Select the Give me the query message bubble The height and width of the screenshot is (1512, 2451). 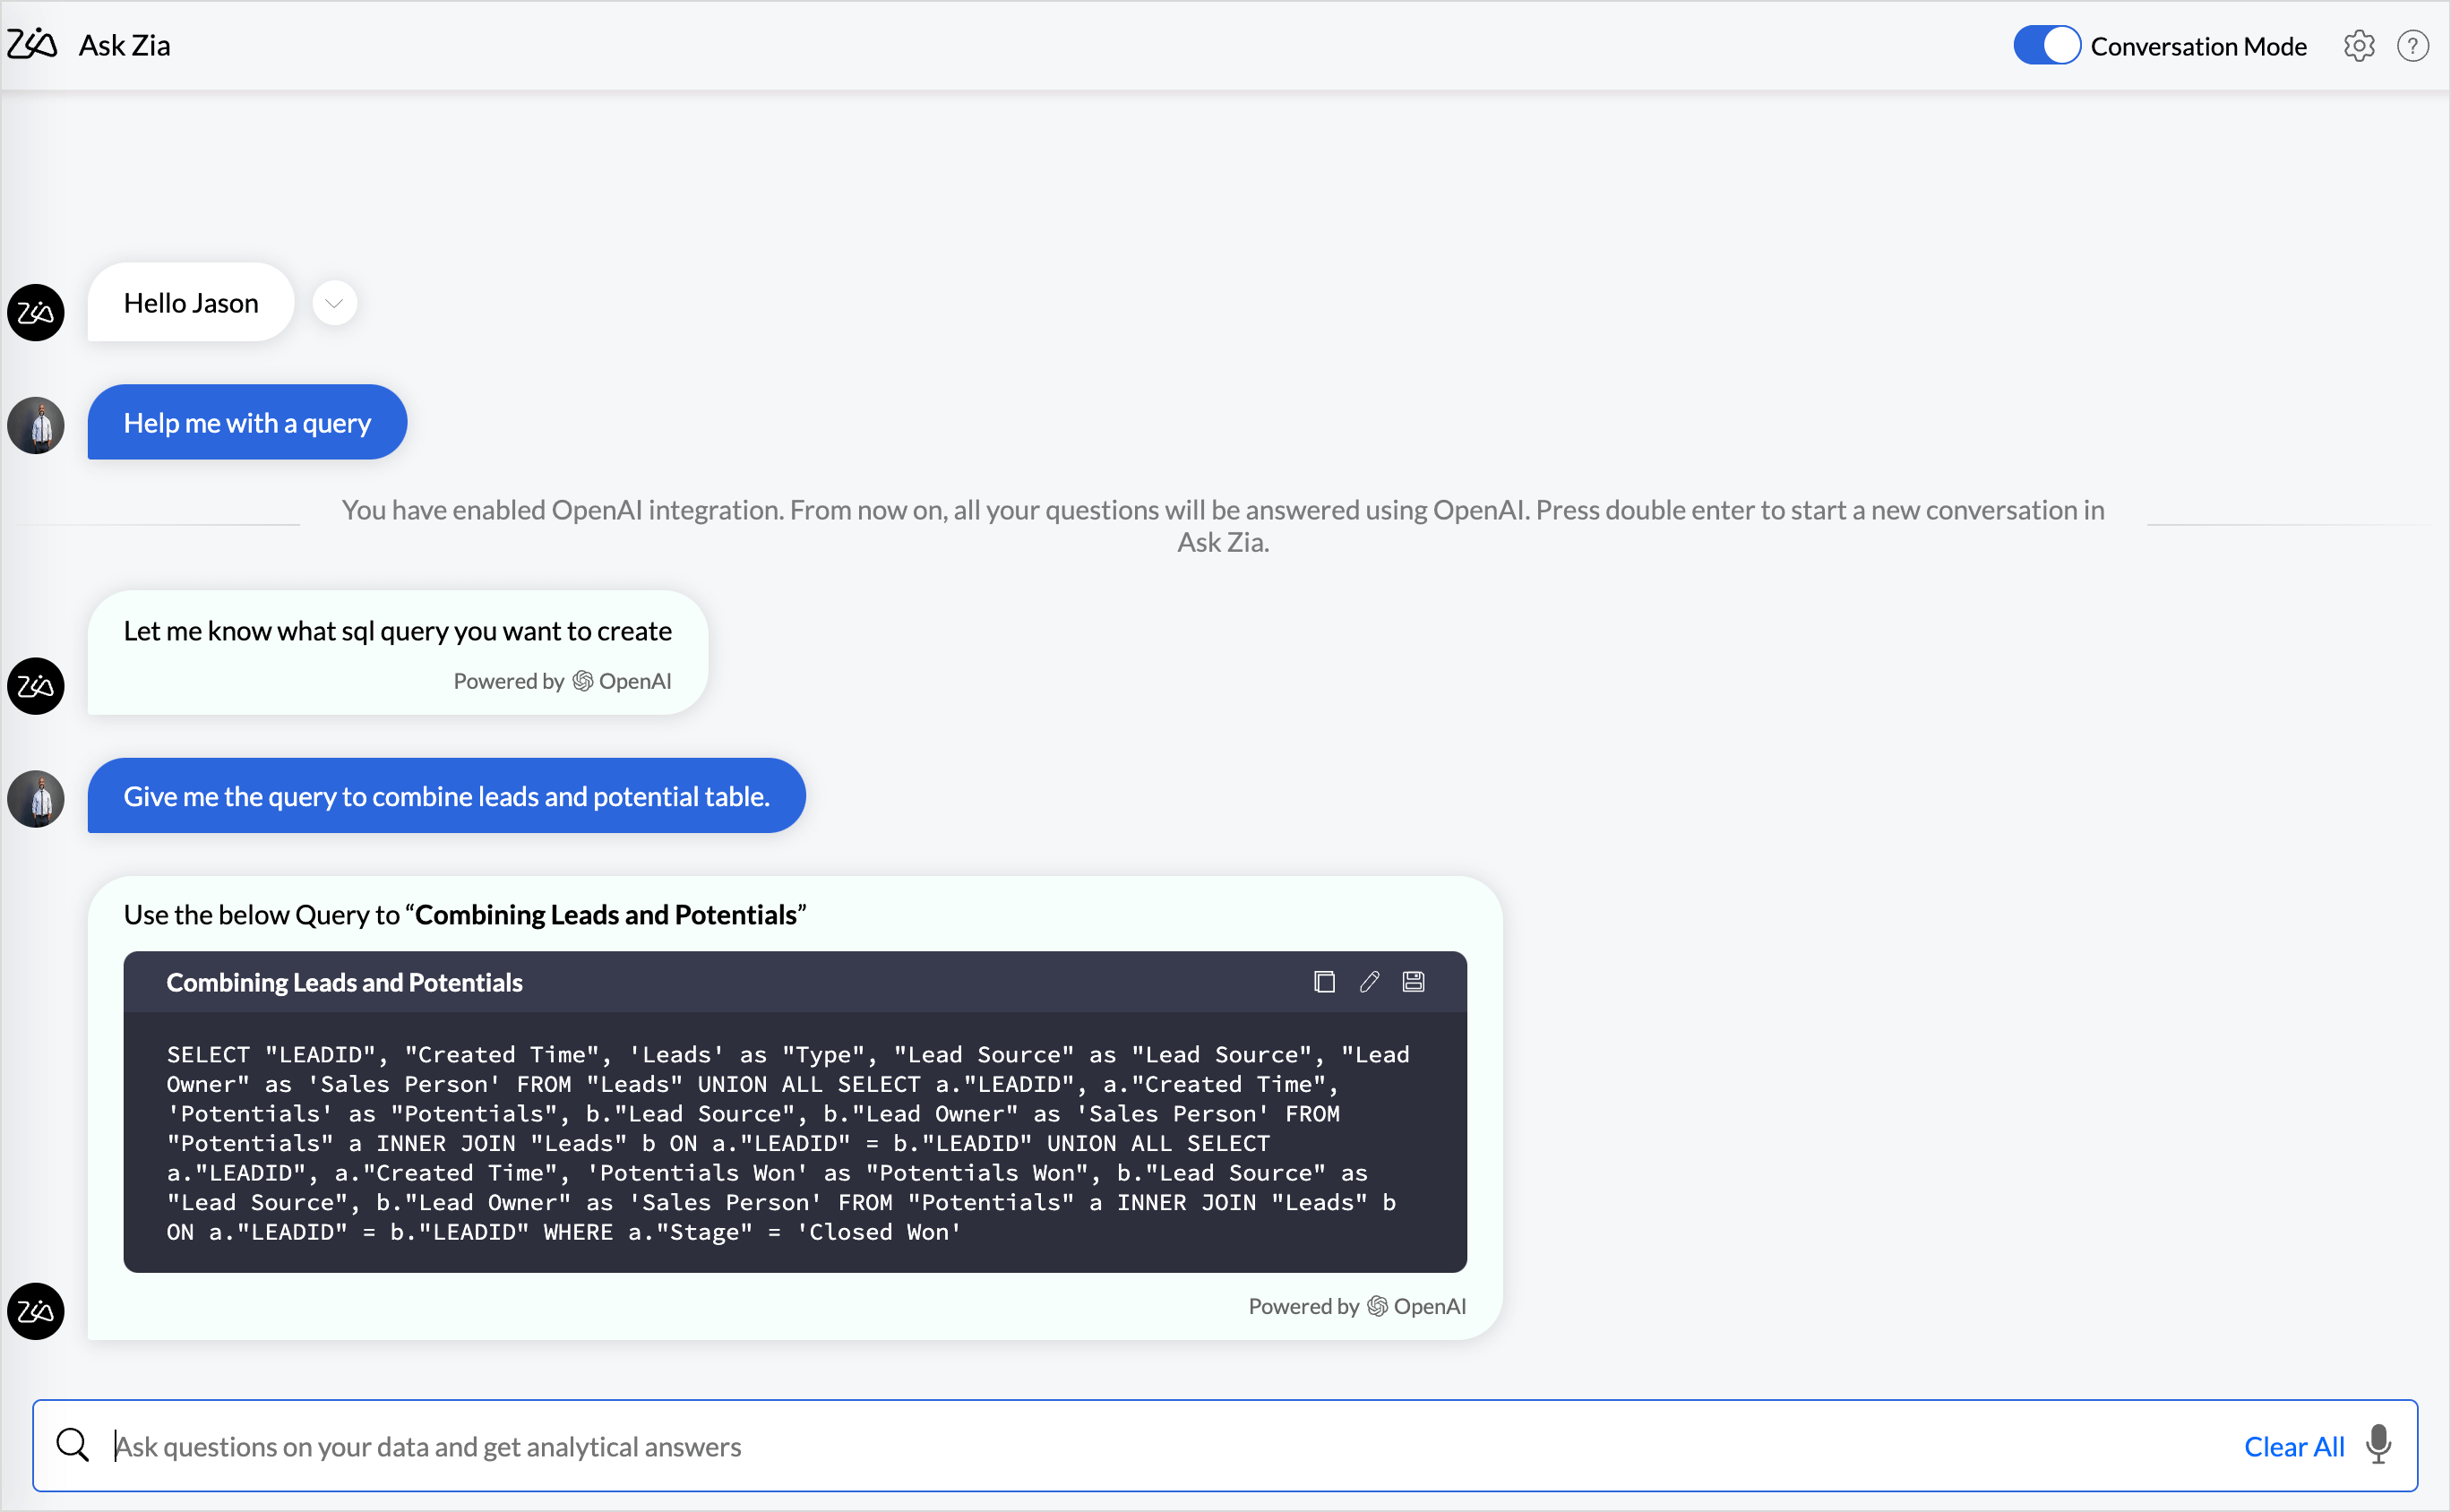click(446, 796)
